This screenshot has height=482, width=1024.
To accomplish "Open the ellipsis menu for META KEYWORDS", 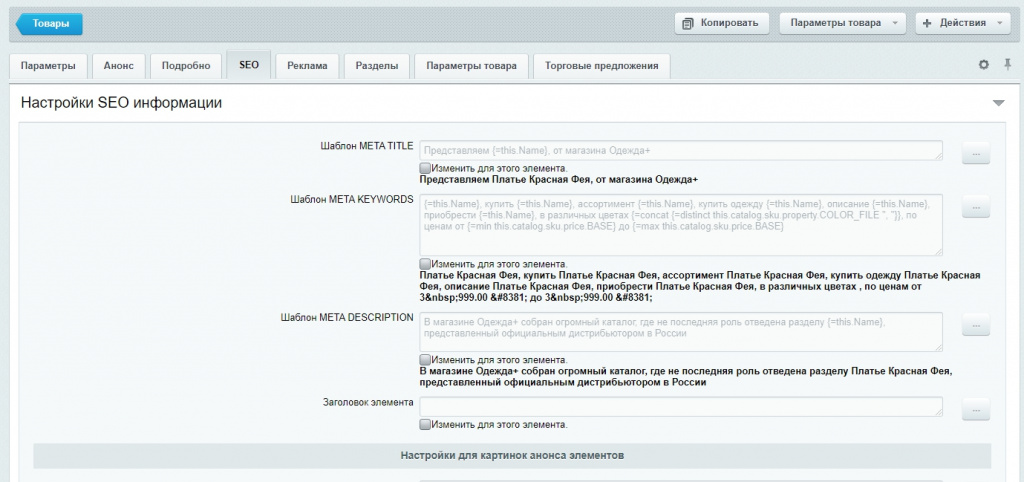I will click(x=976, y=206).
